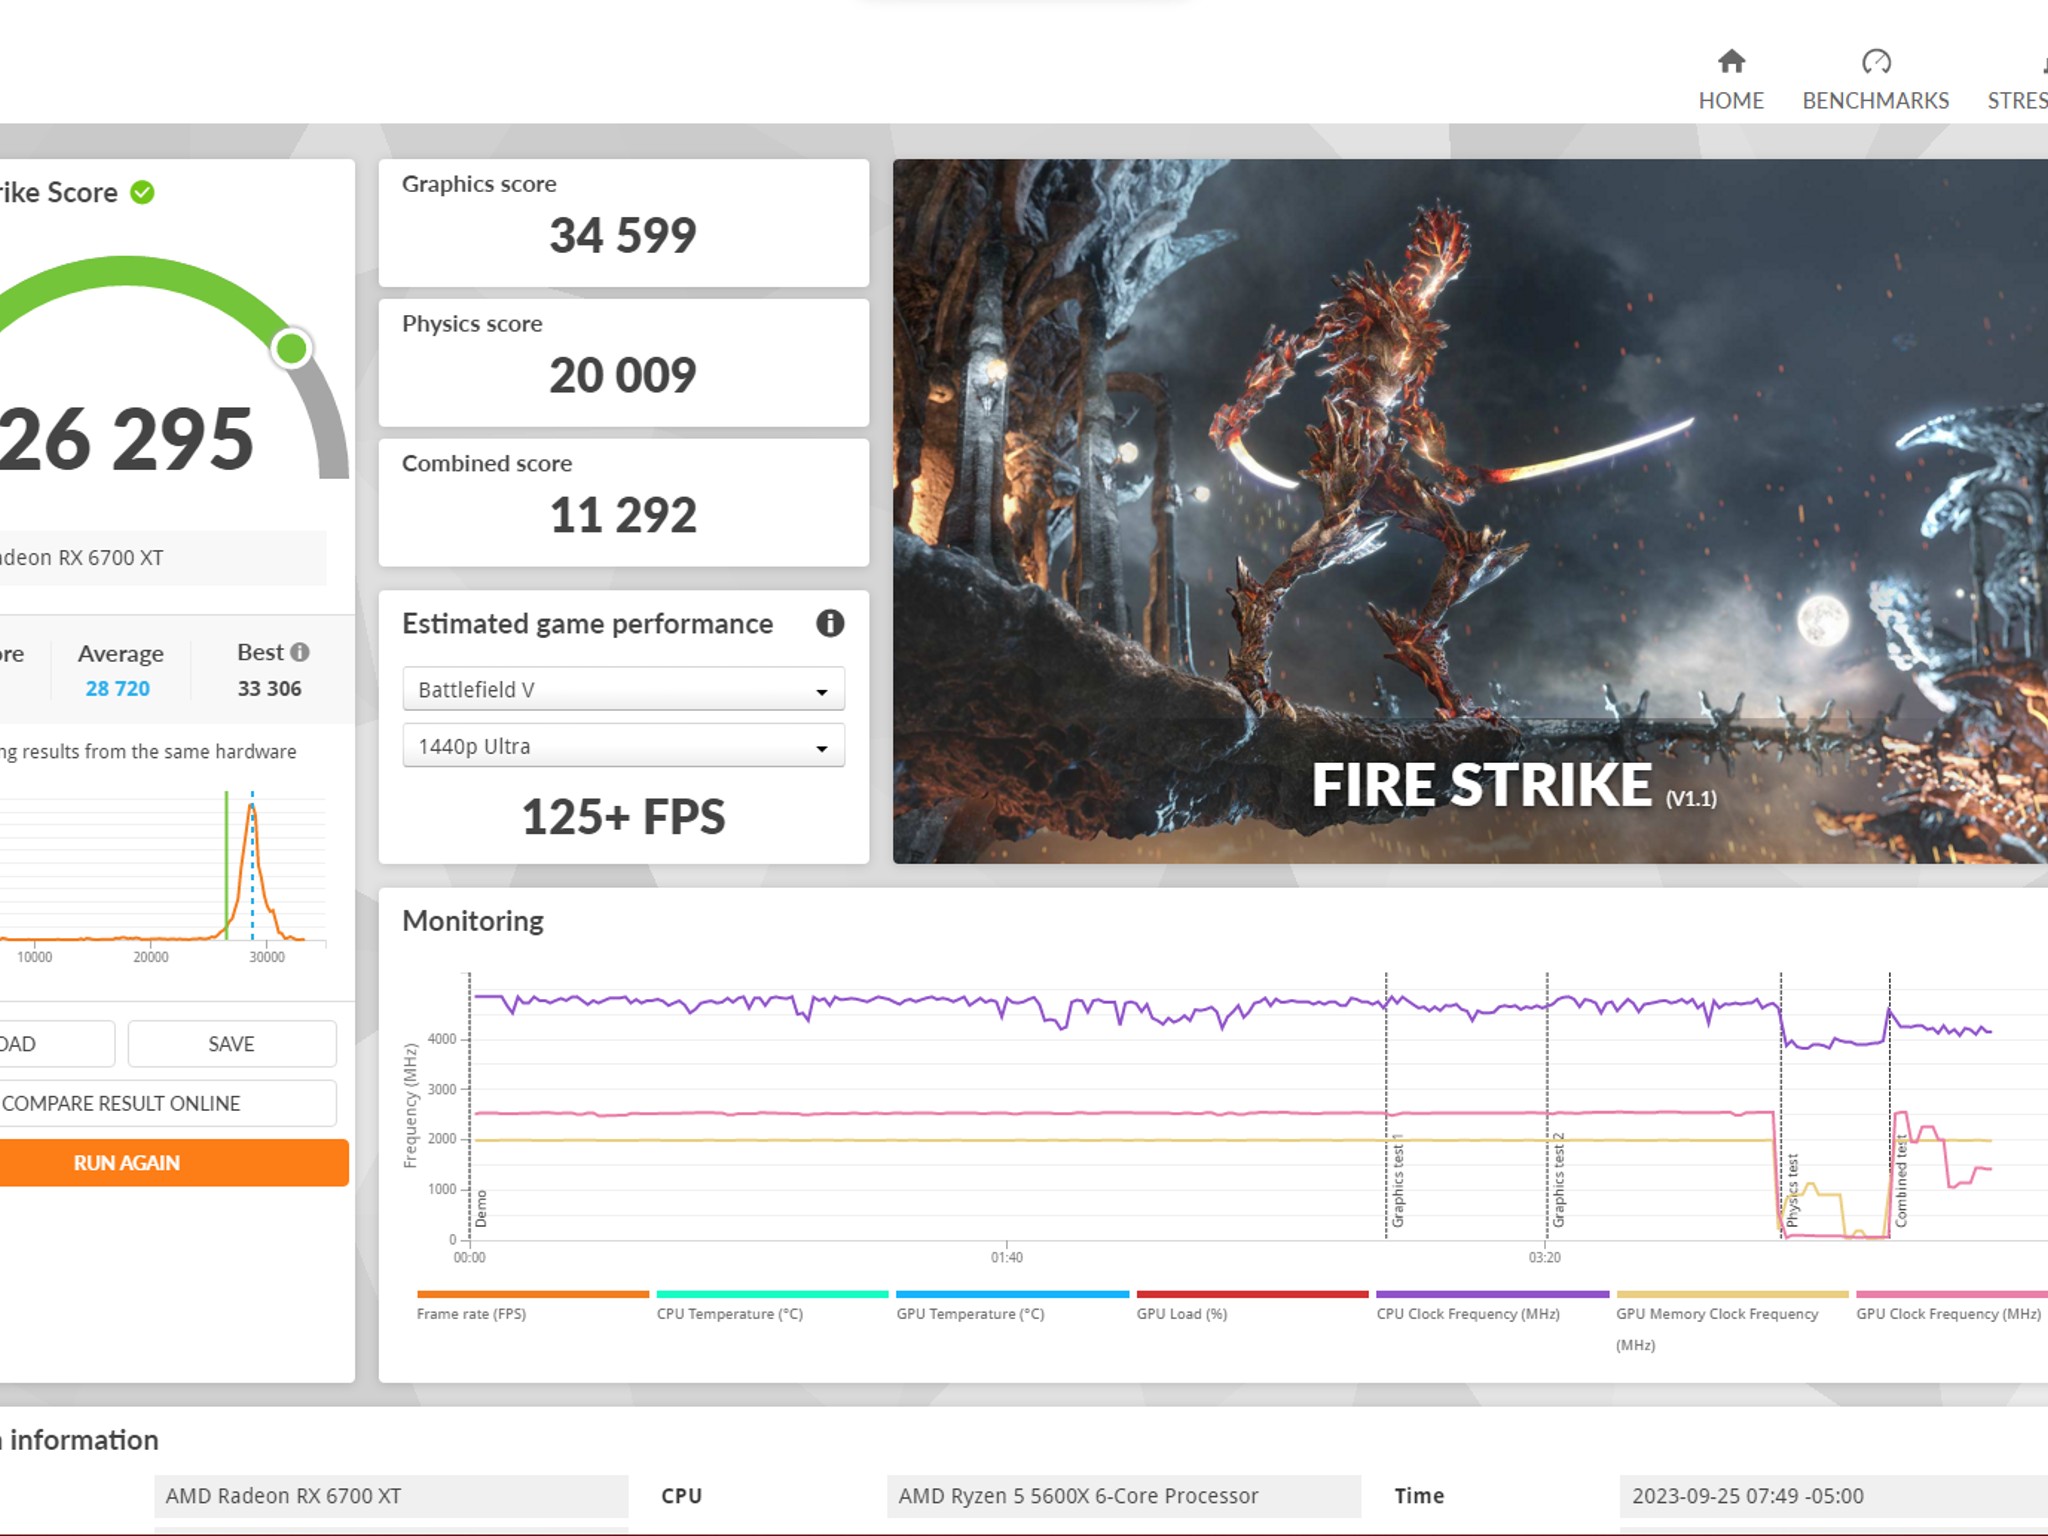Click the Graphics score value 34 599
This screenshot has width=2048, height=1536.
click(x=623, y=236)
